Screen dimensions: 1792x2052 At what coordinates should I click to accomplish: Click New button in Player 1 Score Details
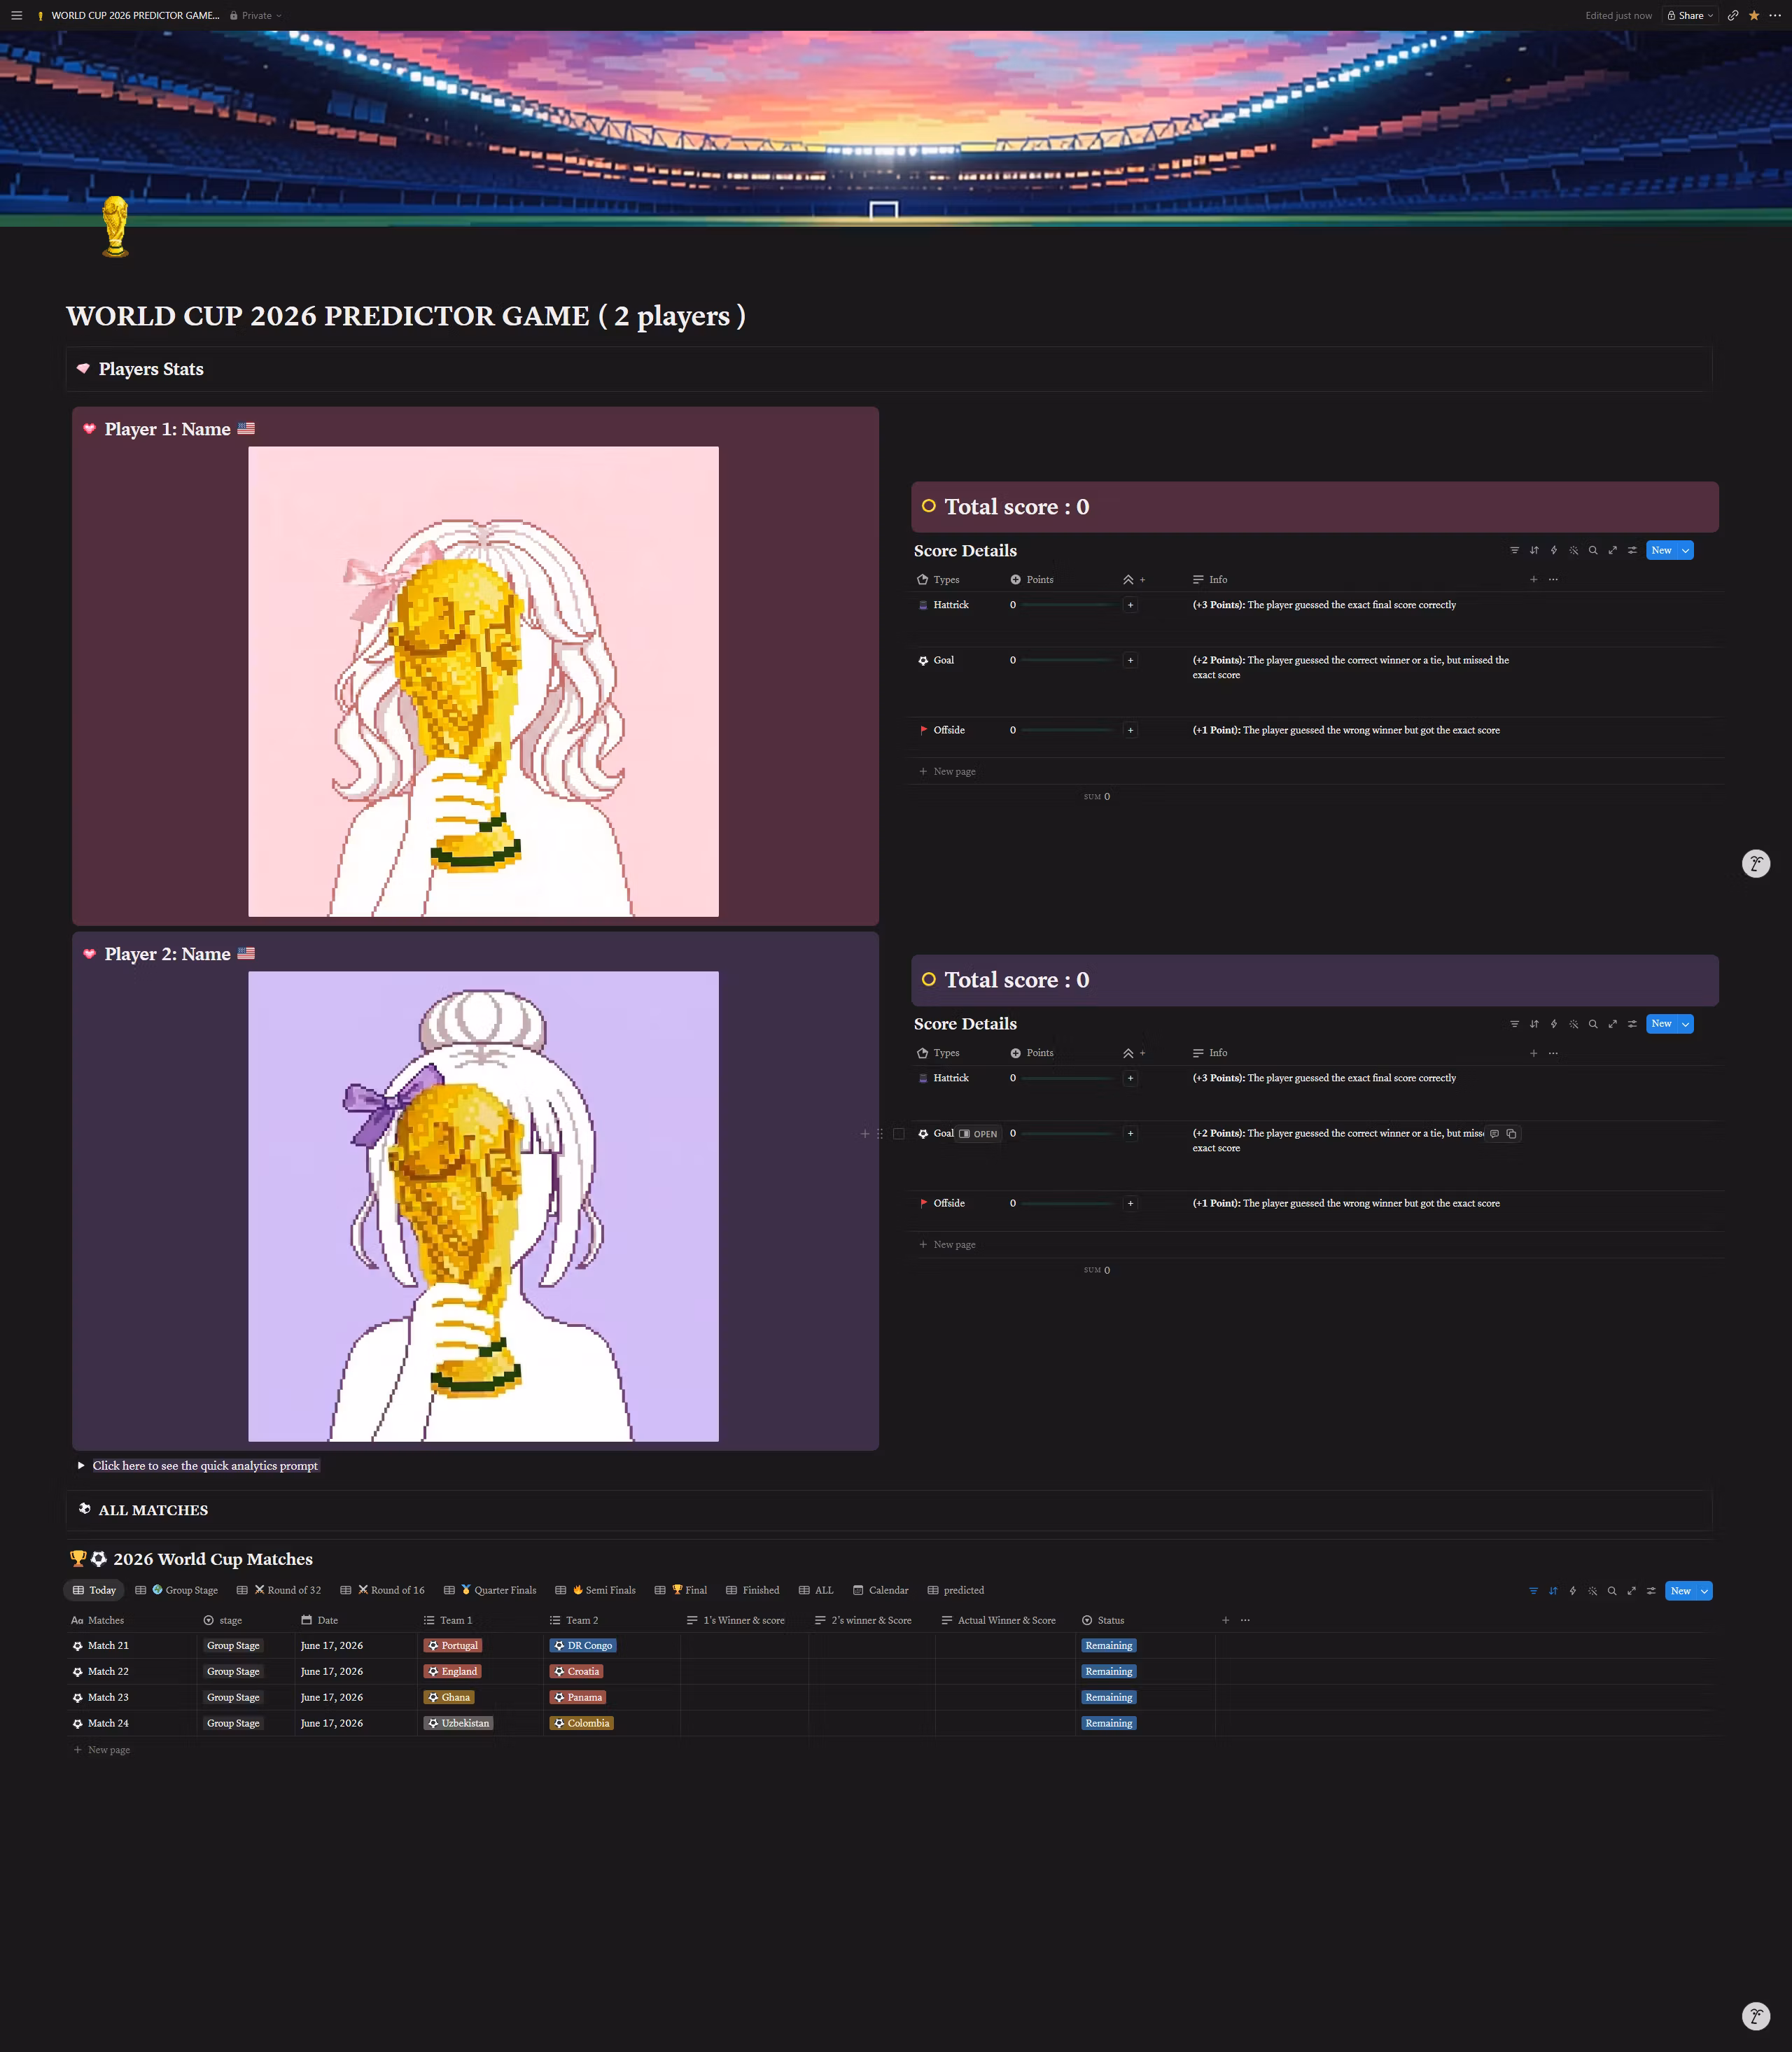tap(1661, 550)
